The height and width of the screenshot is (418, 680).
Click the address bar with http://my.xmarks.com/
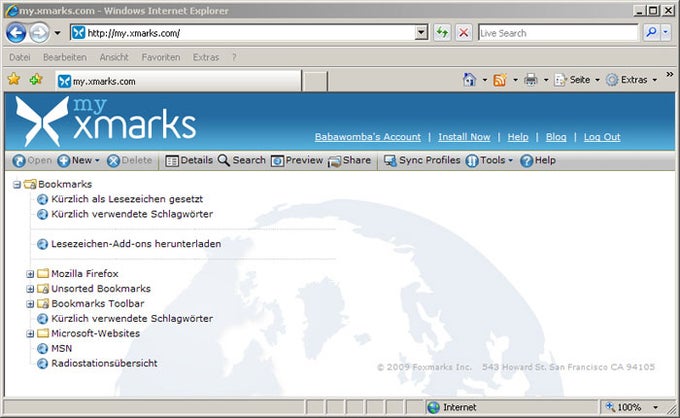242,33
